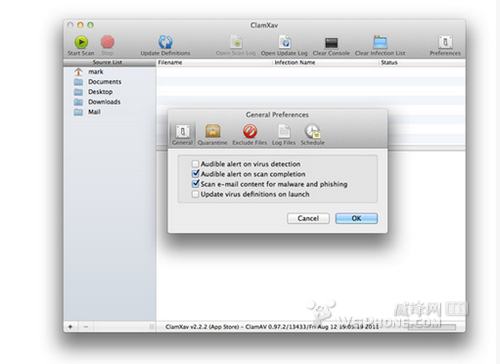500x364 pixels.
Task: Switch to the Exclude Files preferences tab
Action: pyautogui.click(x=250, y=134)
